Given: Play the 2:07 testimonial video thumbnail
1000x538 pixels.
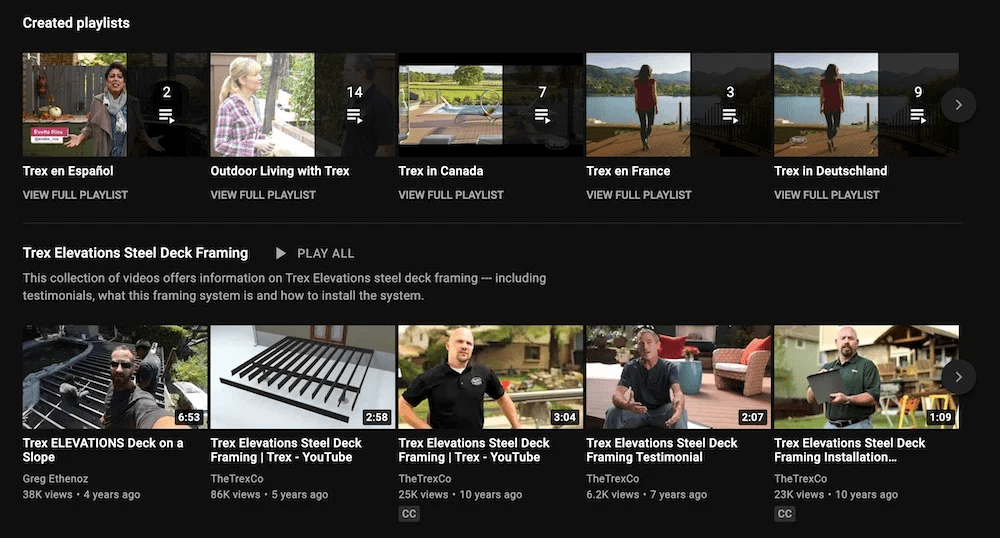Looking at the screenshot, I should point(679,377).
